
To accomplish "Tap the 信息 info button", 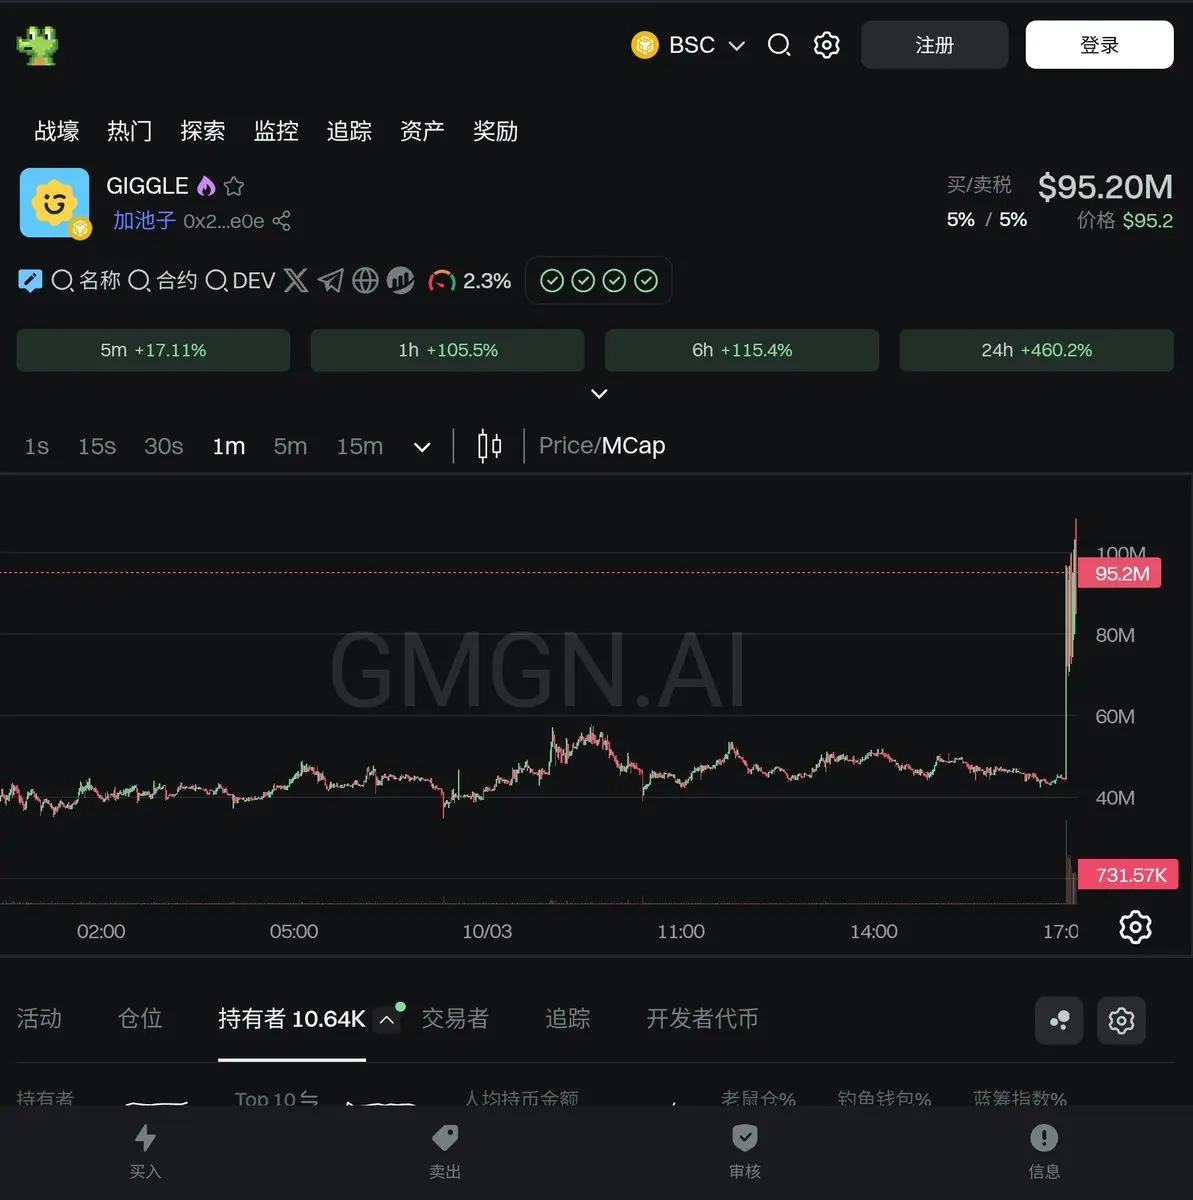I will [x=1044, y=1150].
